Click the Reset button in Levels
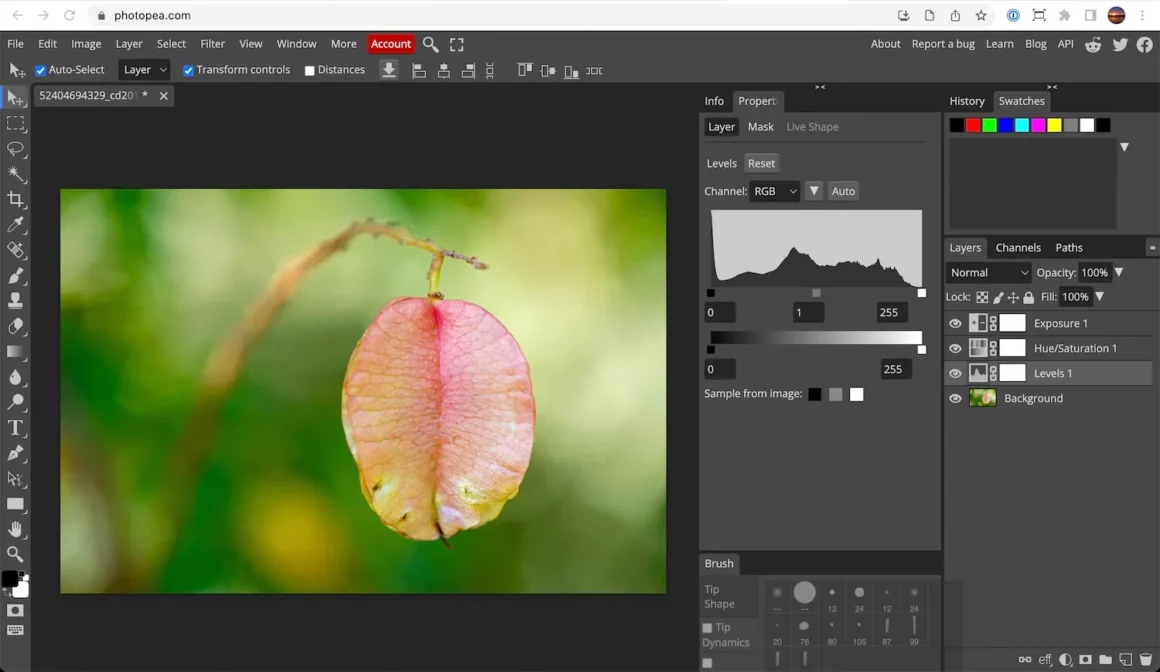Image resolution: width=1160 pixels, height=672 pixels. tap(761, 164)
